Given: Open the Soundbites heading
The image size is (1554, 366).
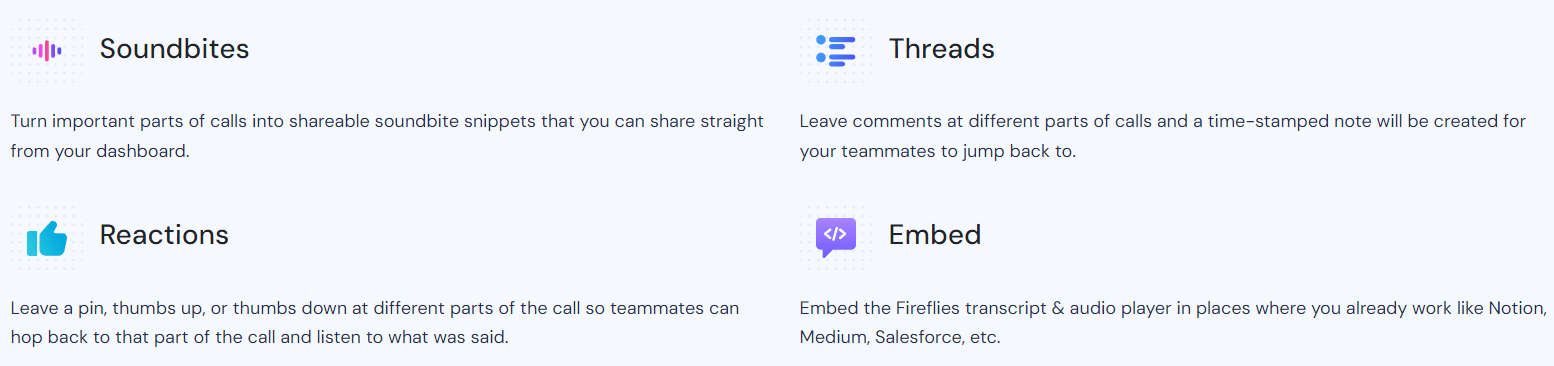Looking at the screenshot, I should pyautogui.click(x=174, y=49).
